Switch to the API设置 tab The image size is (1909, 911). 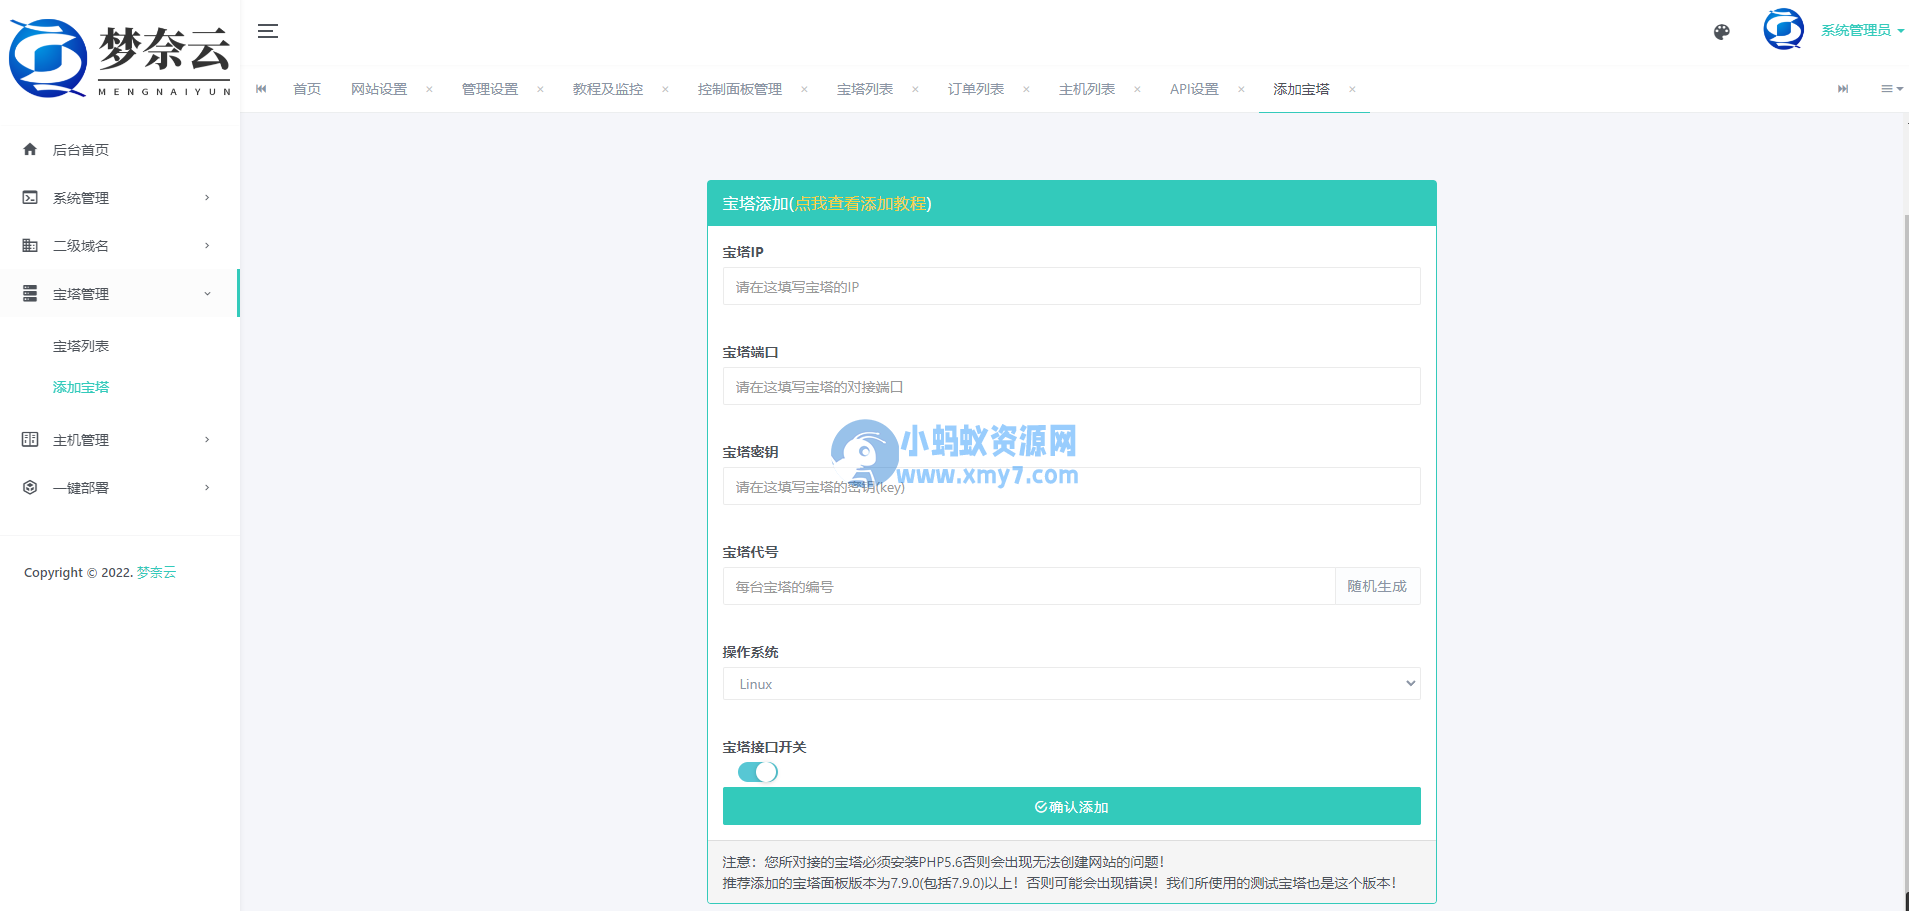pyautogui.click(x=1194, y=89)
